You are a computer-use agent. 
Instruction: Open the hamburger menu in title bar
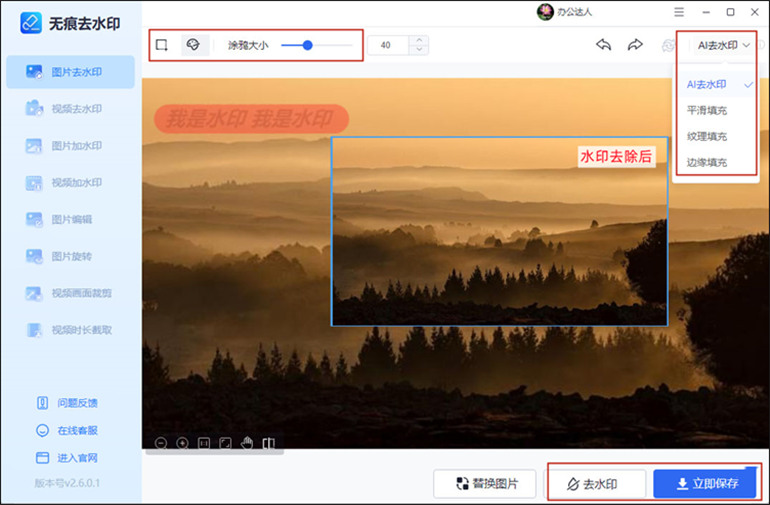(x=679, y=12)
